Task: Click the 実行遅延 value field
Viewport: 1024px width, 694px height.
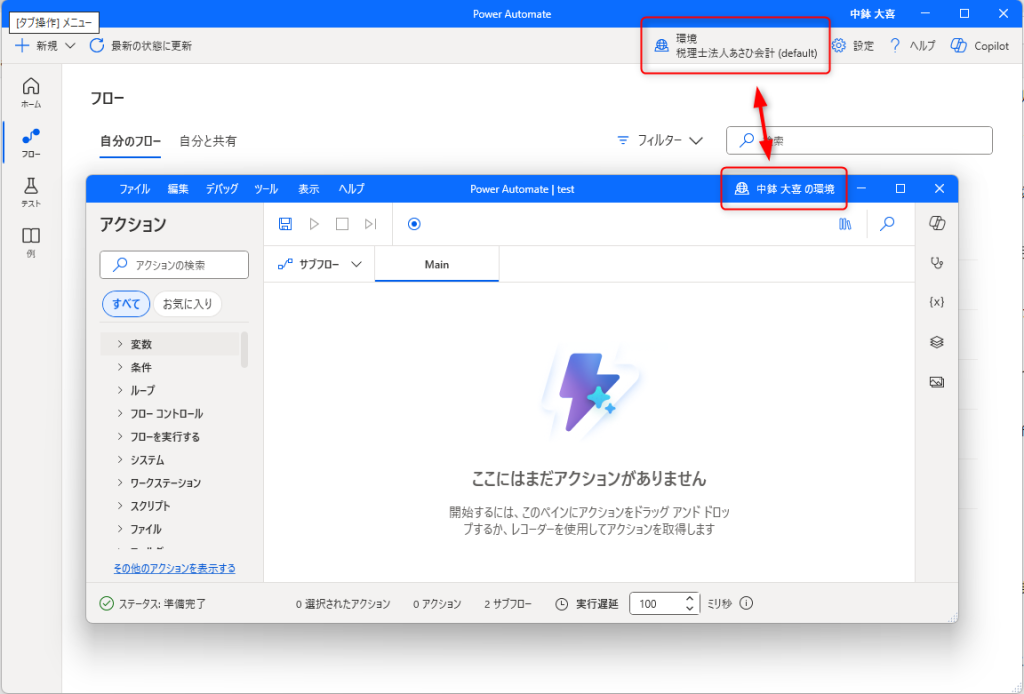Action: pos(656,604)
